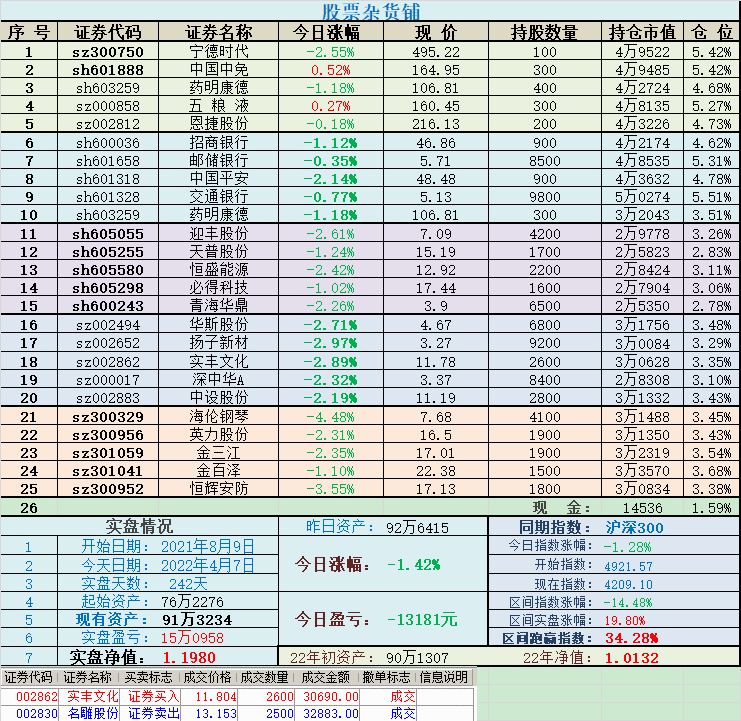Select 交通银行 holding quantity 9800
The height and width of the screenshot is (721, 741).
click(545, 197)
